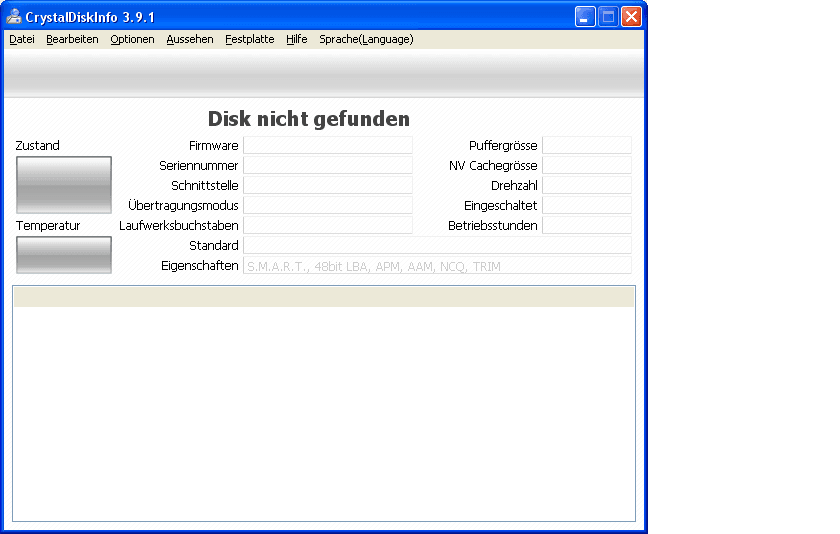Click the Eigenschaften features field
Viewport: 840px width, 534px height.
[437, 265]
